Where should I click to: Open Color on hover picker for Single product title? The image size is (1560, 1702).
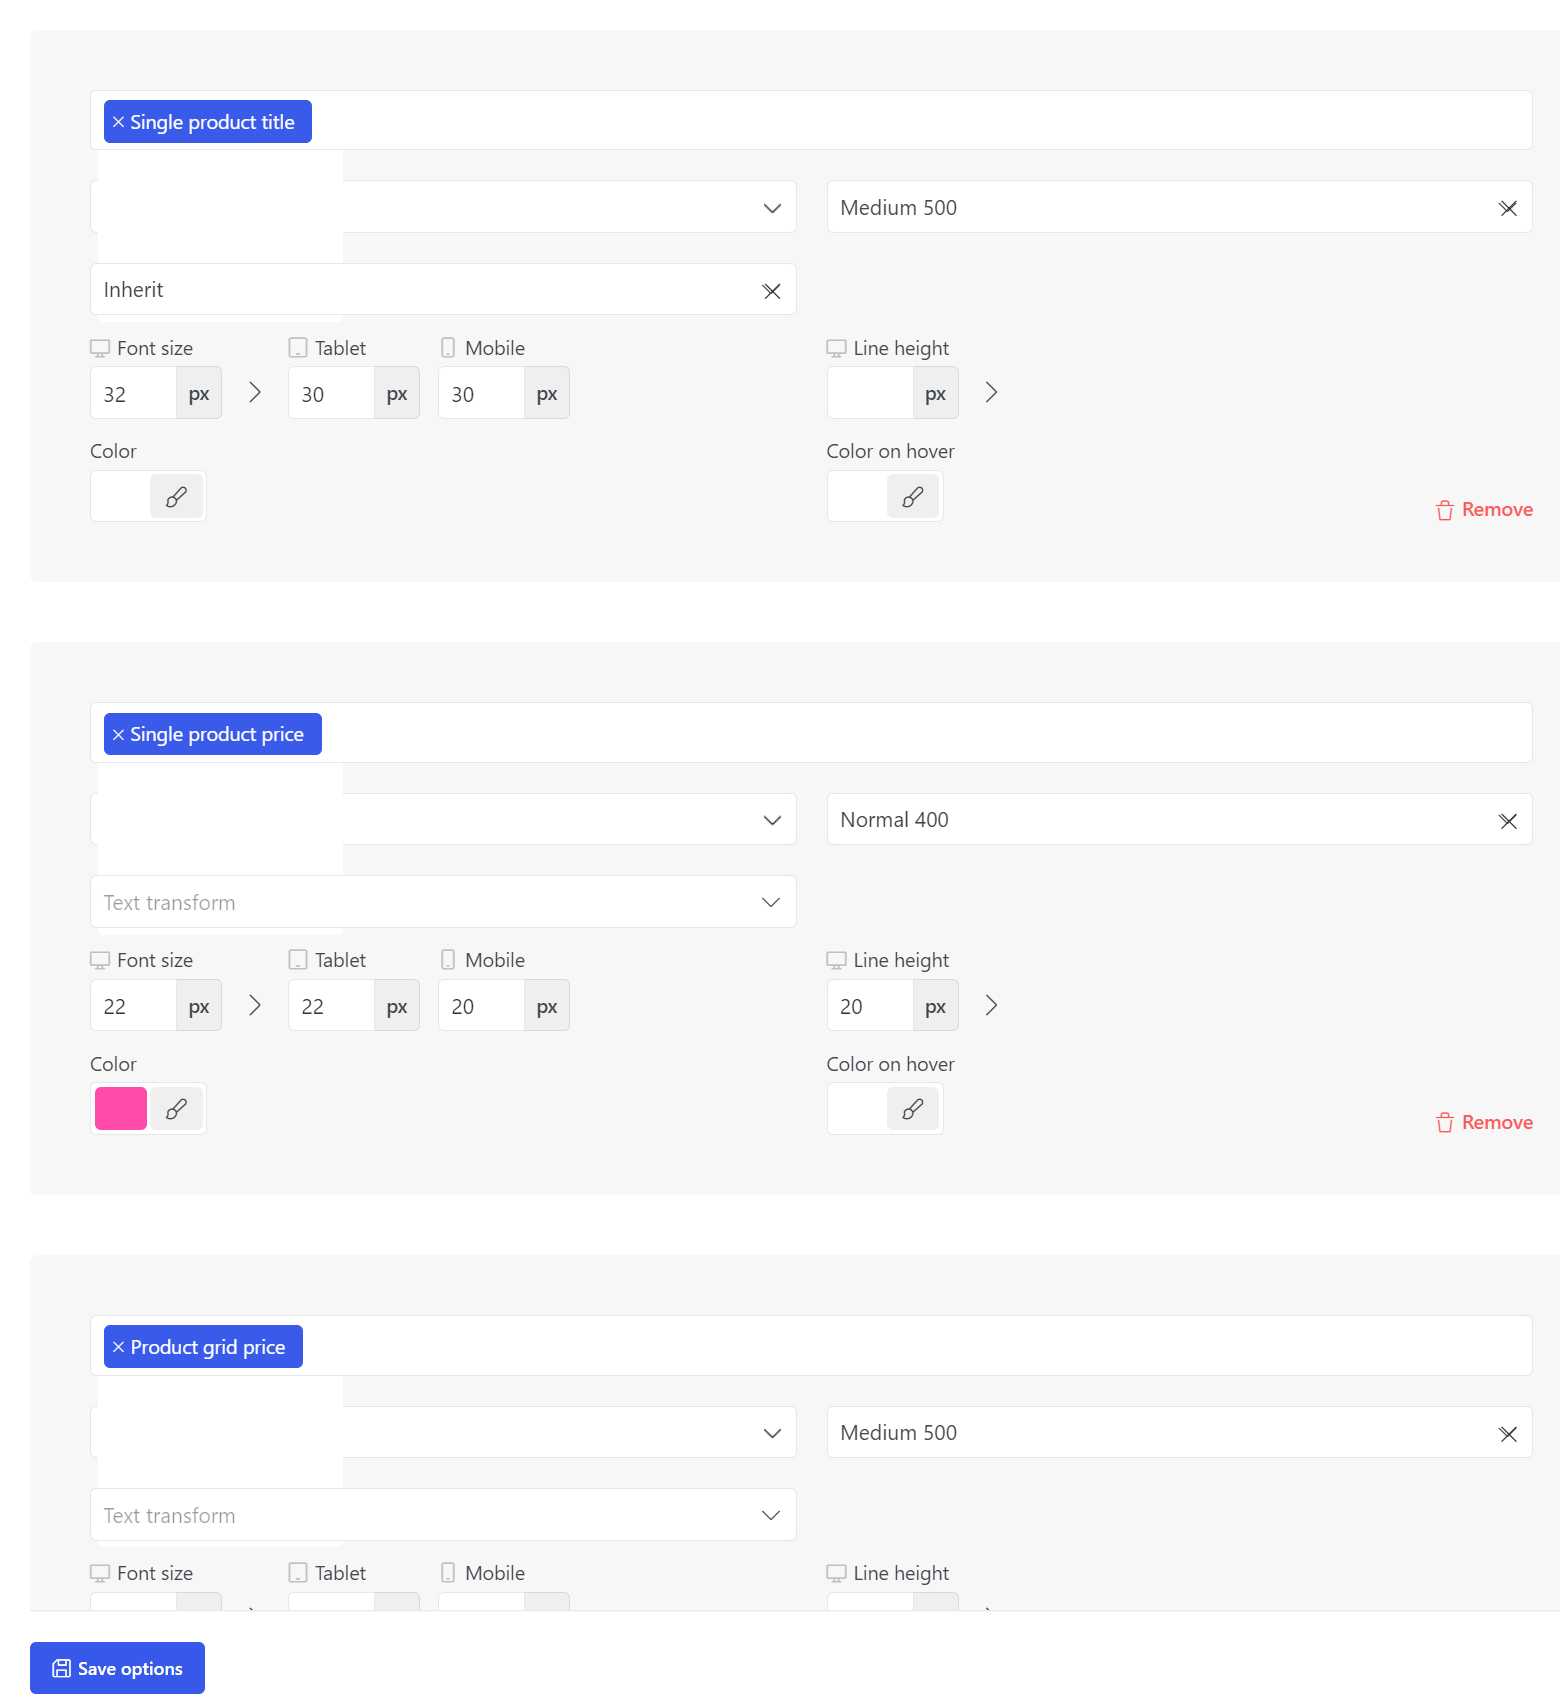tap(913, 496)
